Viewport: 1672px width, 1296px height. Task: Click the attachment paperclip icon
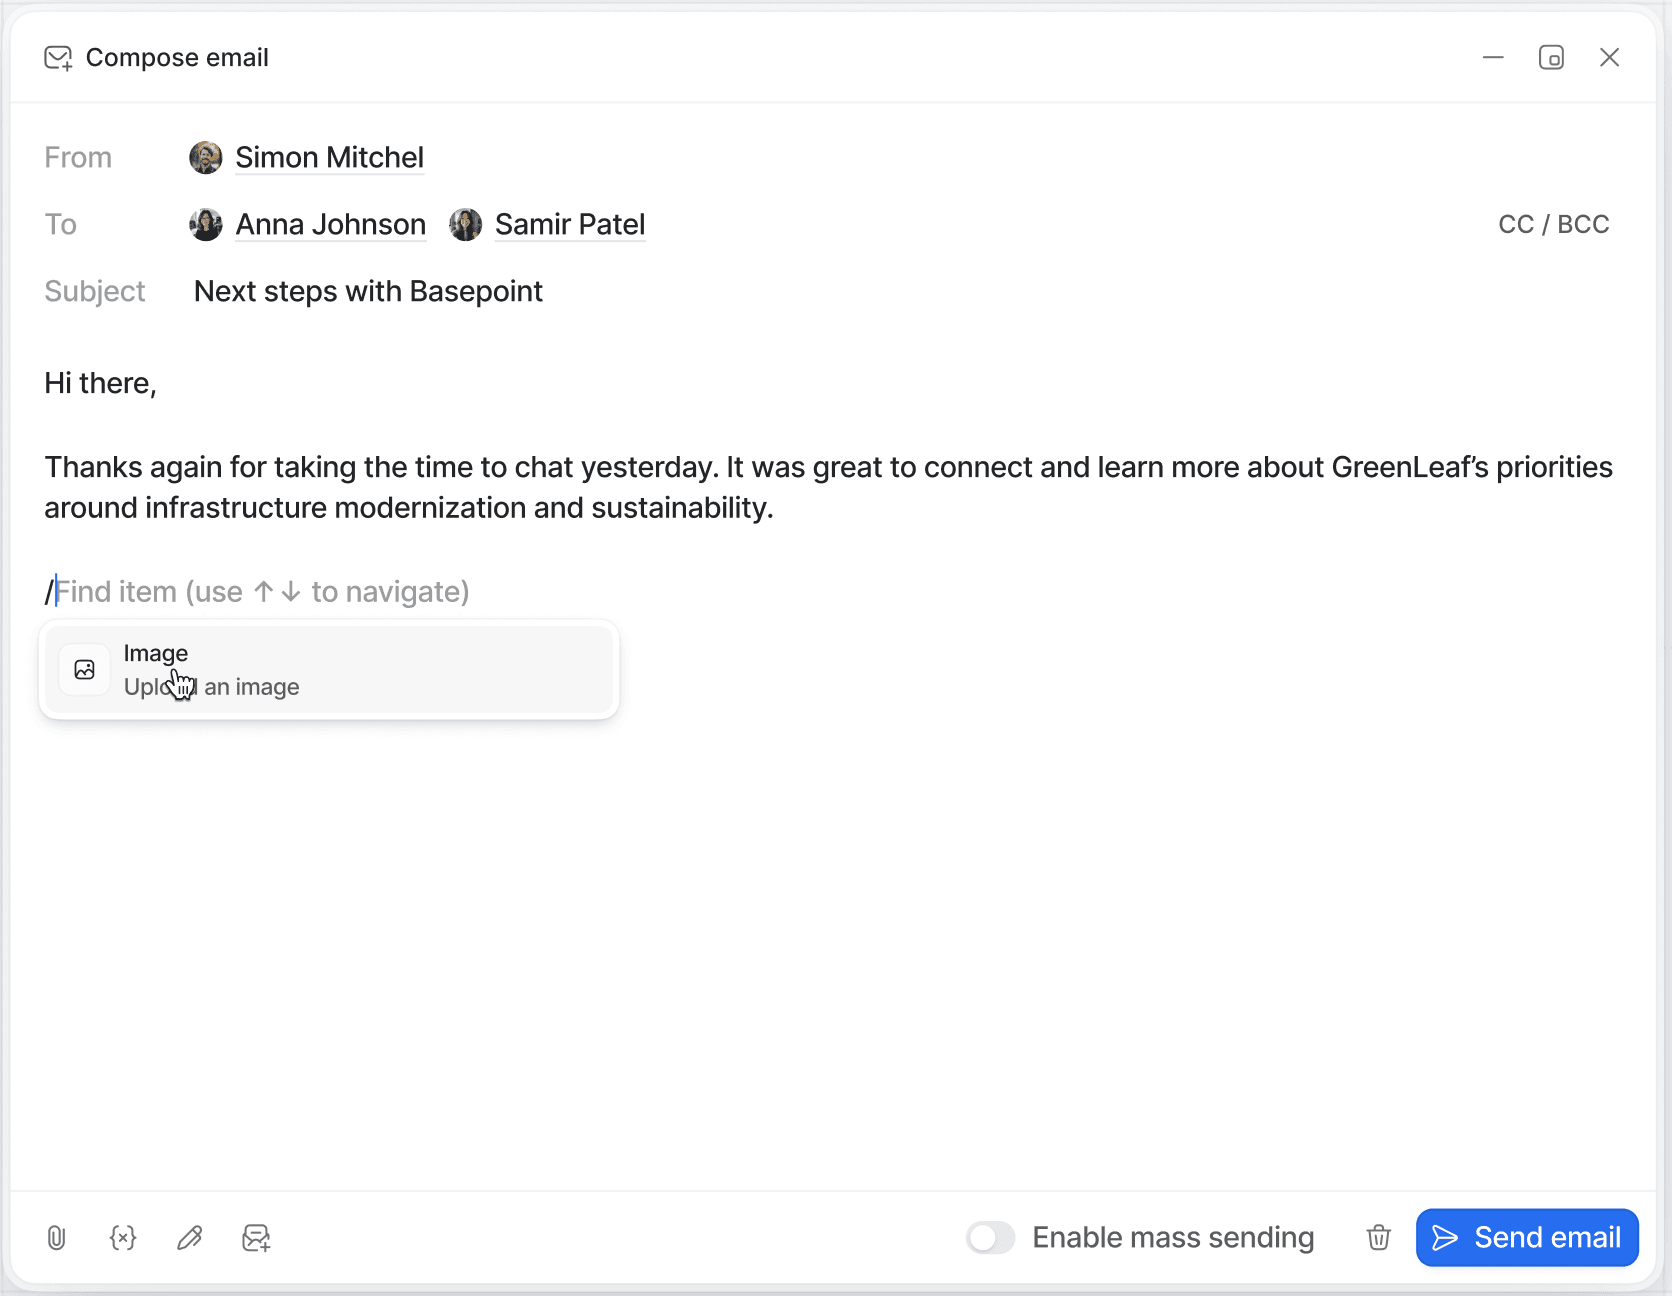click(56, 1237)
